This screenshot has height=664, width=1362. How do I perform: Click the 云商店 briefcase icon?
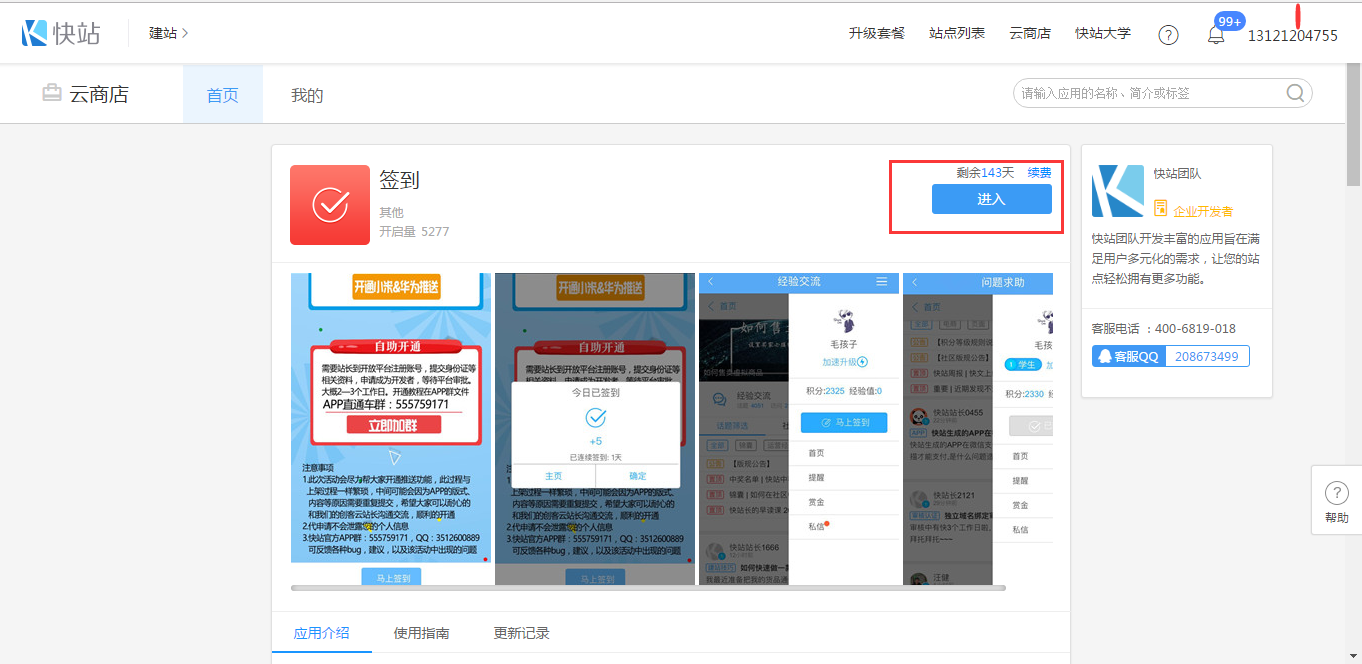pyautogui.click(x=52, y=94)
